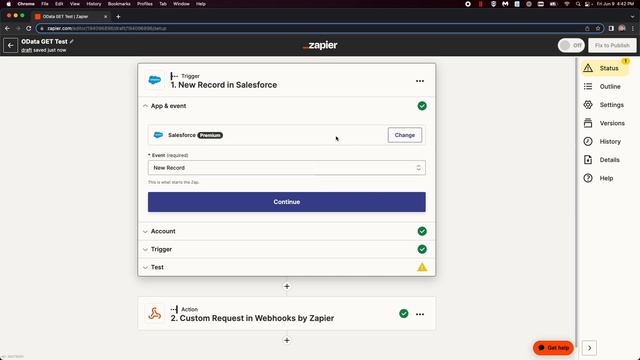This screenshot has width=640, height=360.
Task: Open Chrome Bookmarks menu
Action: tap(119, 4)
